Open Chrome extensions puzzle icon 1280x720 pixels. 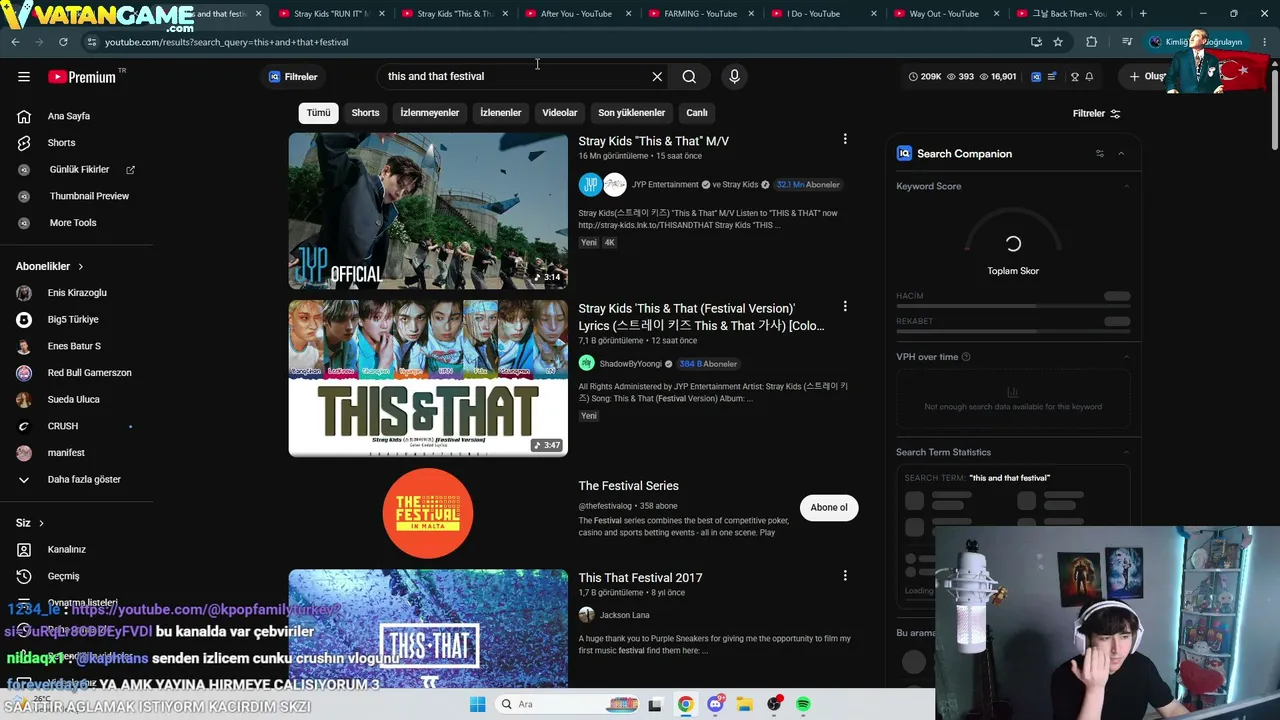[1092, 42]
